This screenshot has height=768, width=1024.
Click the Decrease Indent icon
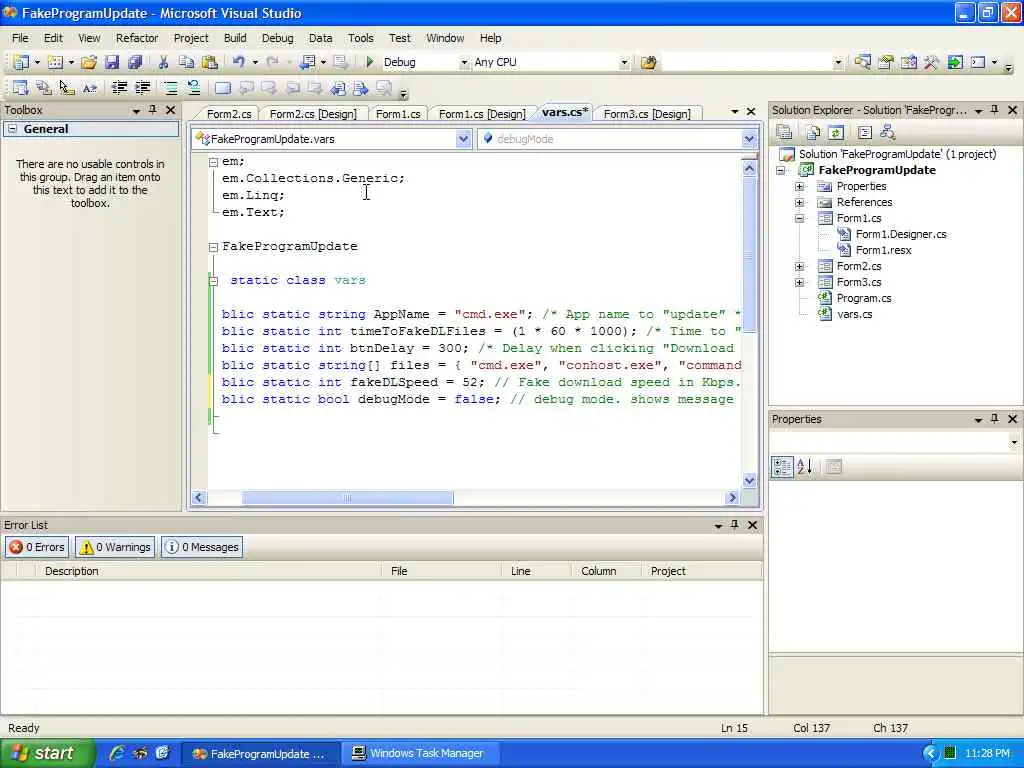pyautogui.click(x=119, y=88)
